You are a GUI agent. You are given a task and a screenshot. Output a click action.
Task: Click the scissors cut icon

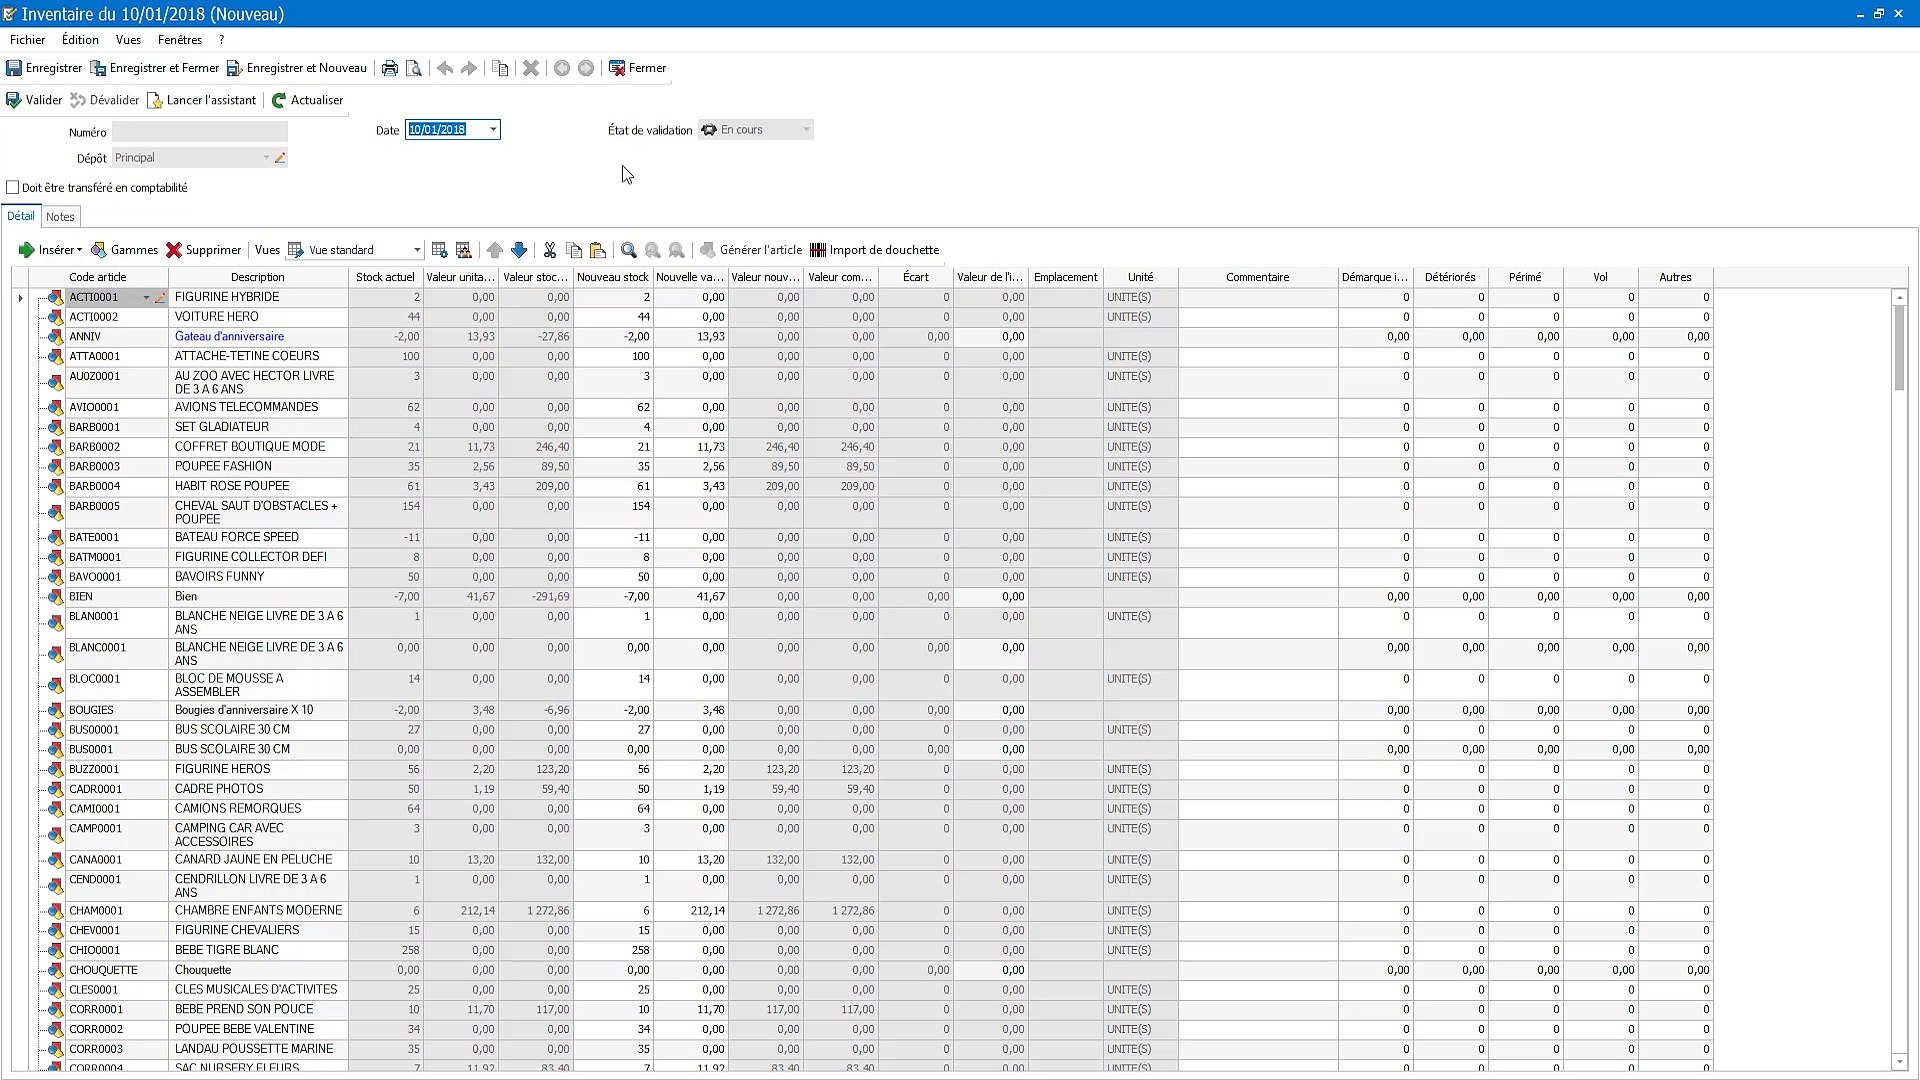point(550,250)
